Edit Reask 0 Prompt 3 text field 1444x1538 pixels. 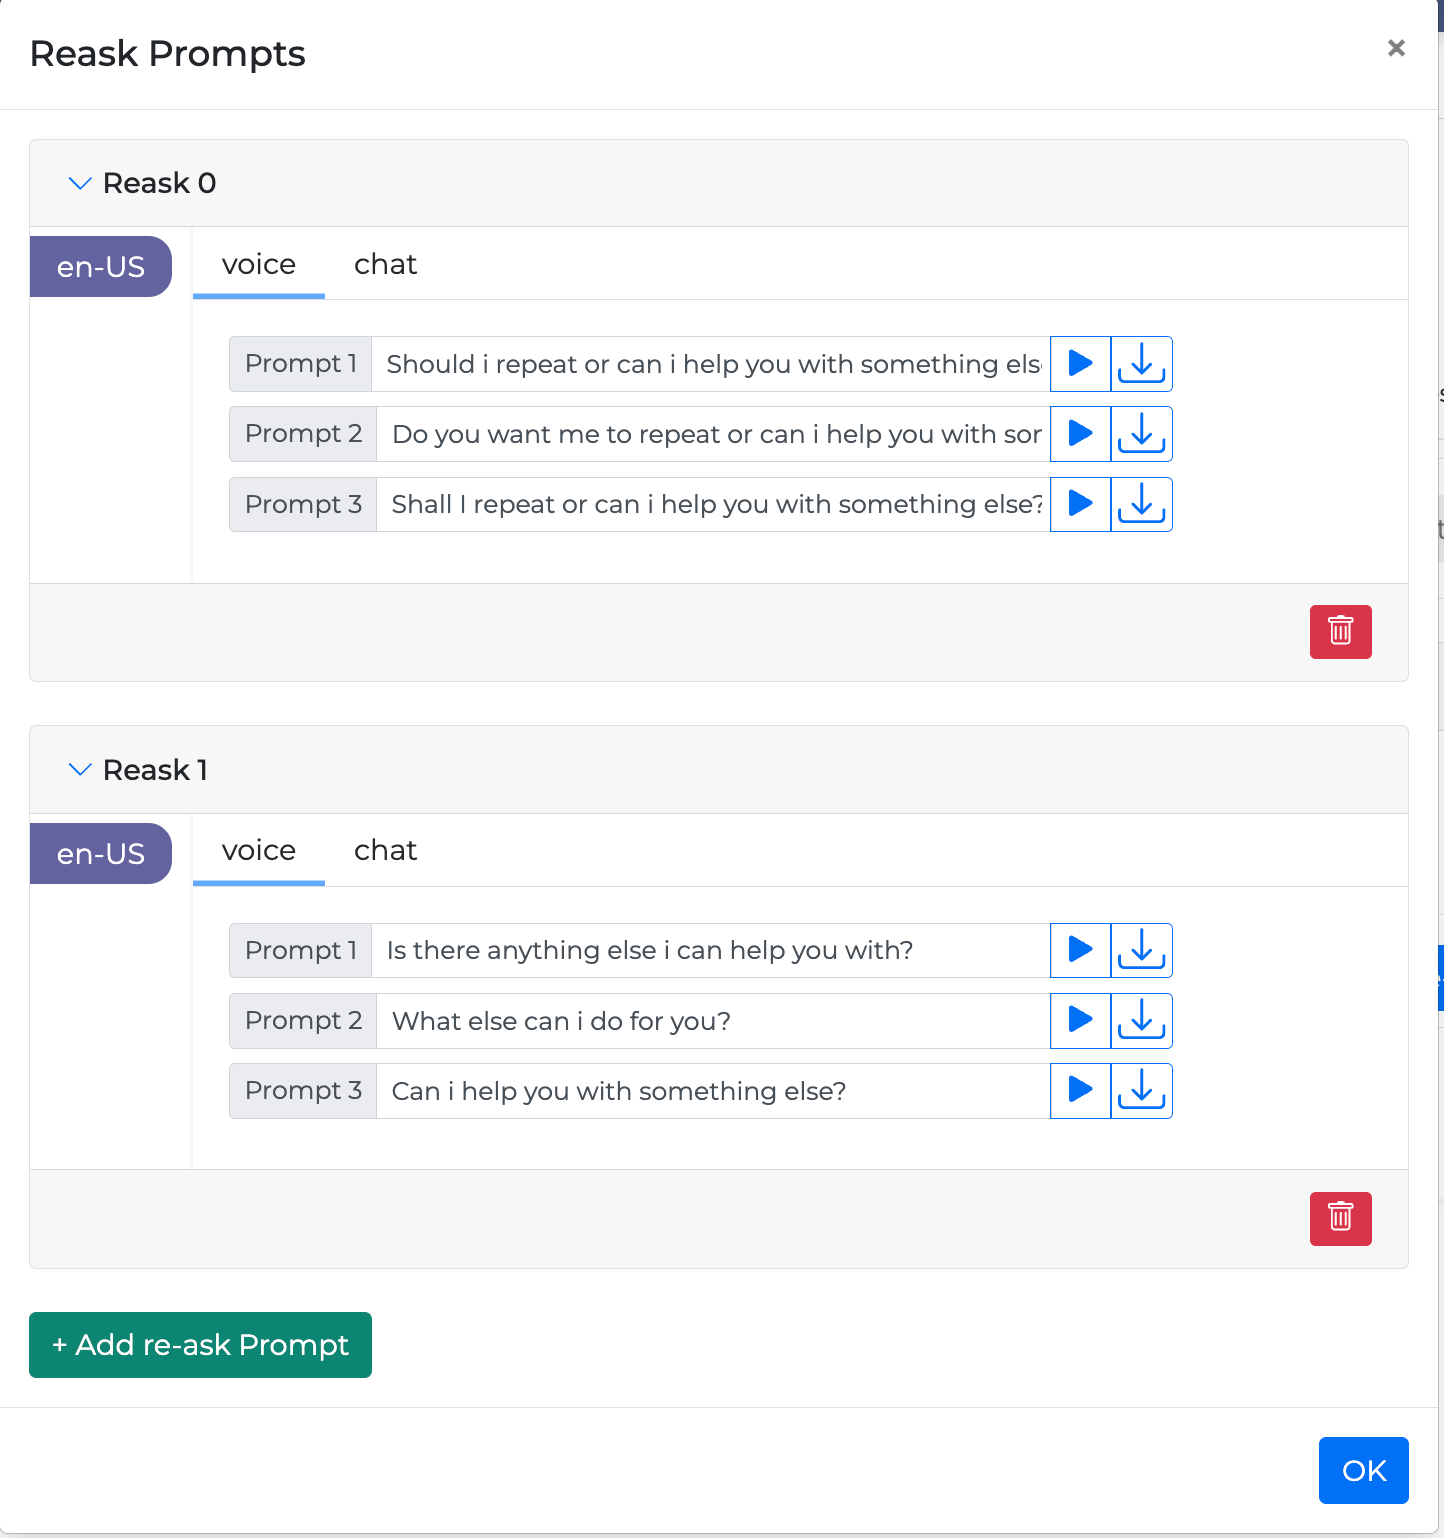712,504
